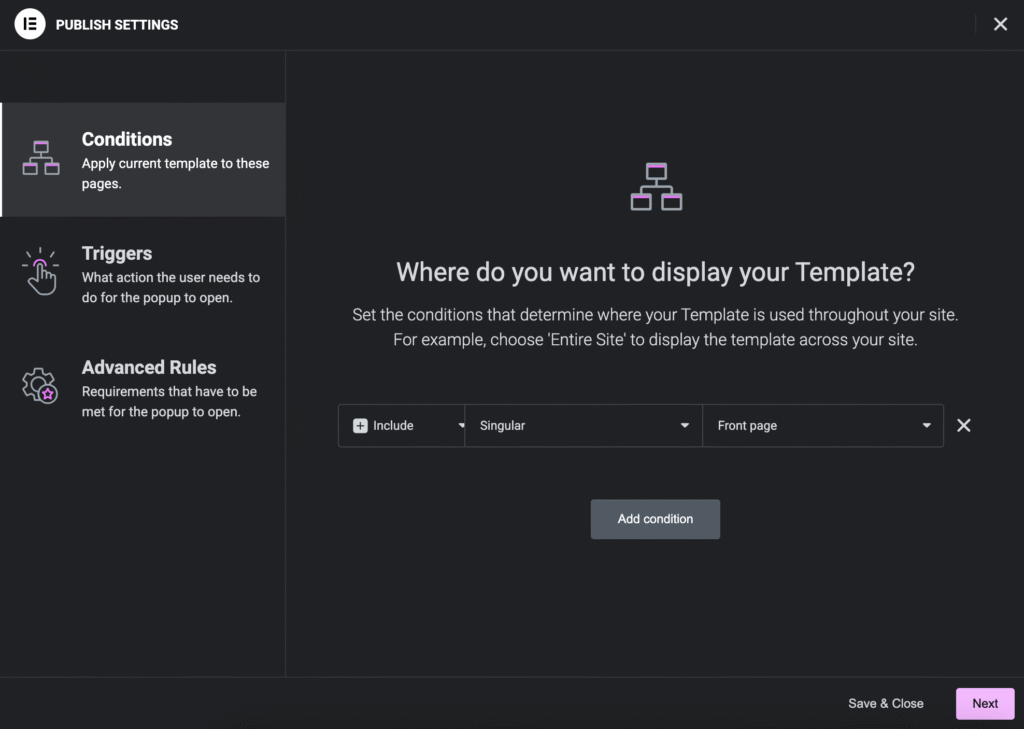Click the Triggers hand-tap icon
Screen dimensions: 1024x729
40,271
